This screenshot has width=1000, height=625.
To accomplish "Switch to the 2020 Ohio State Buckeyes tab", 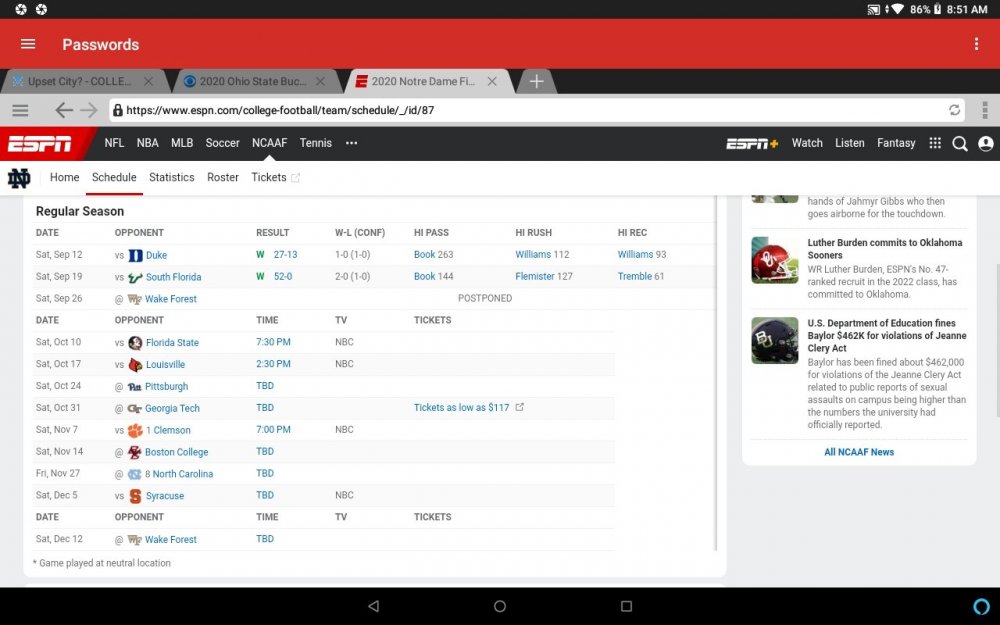I will 253,82.
